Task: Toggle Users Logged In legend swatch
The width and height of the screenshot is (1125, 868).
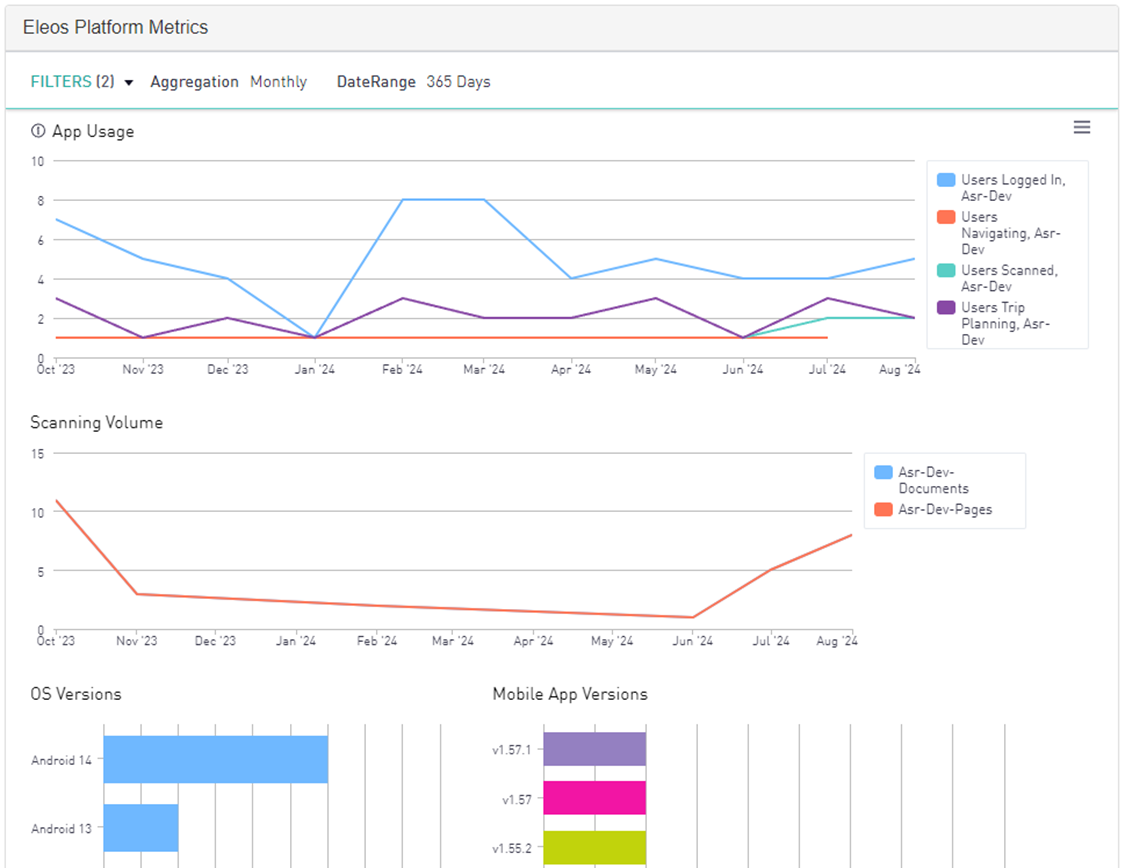Action: tap(946, 180)
